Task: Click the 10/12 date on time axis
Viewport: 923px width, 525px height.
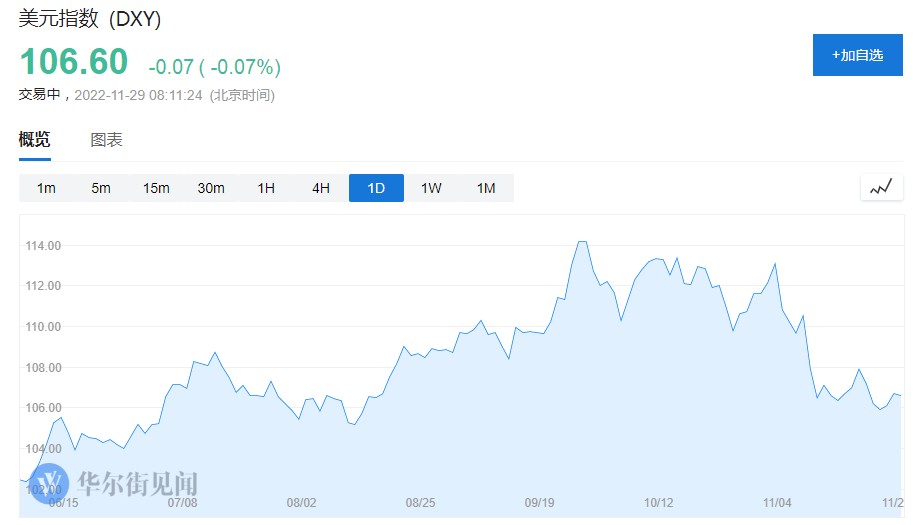Action: [x=658, y=503]
